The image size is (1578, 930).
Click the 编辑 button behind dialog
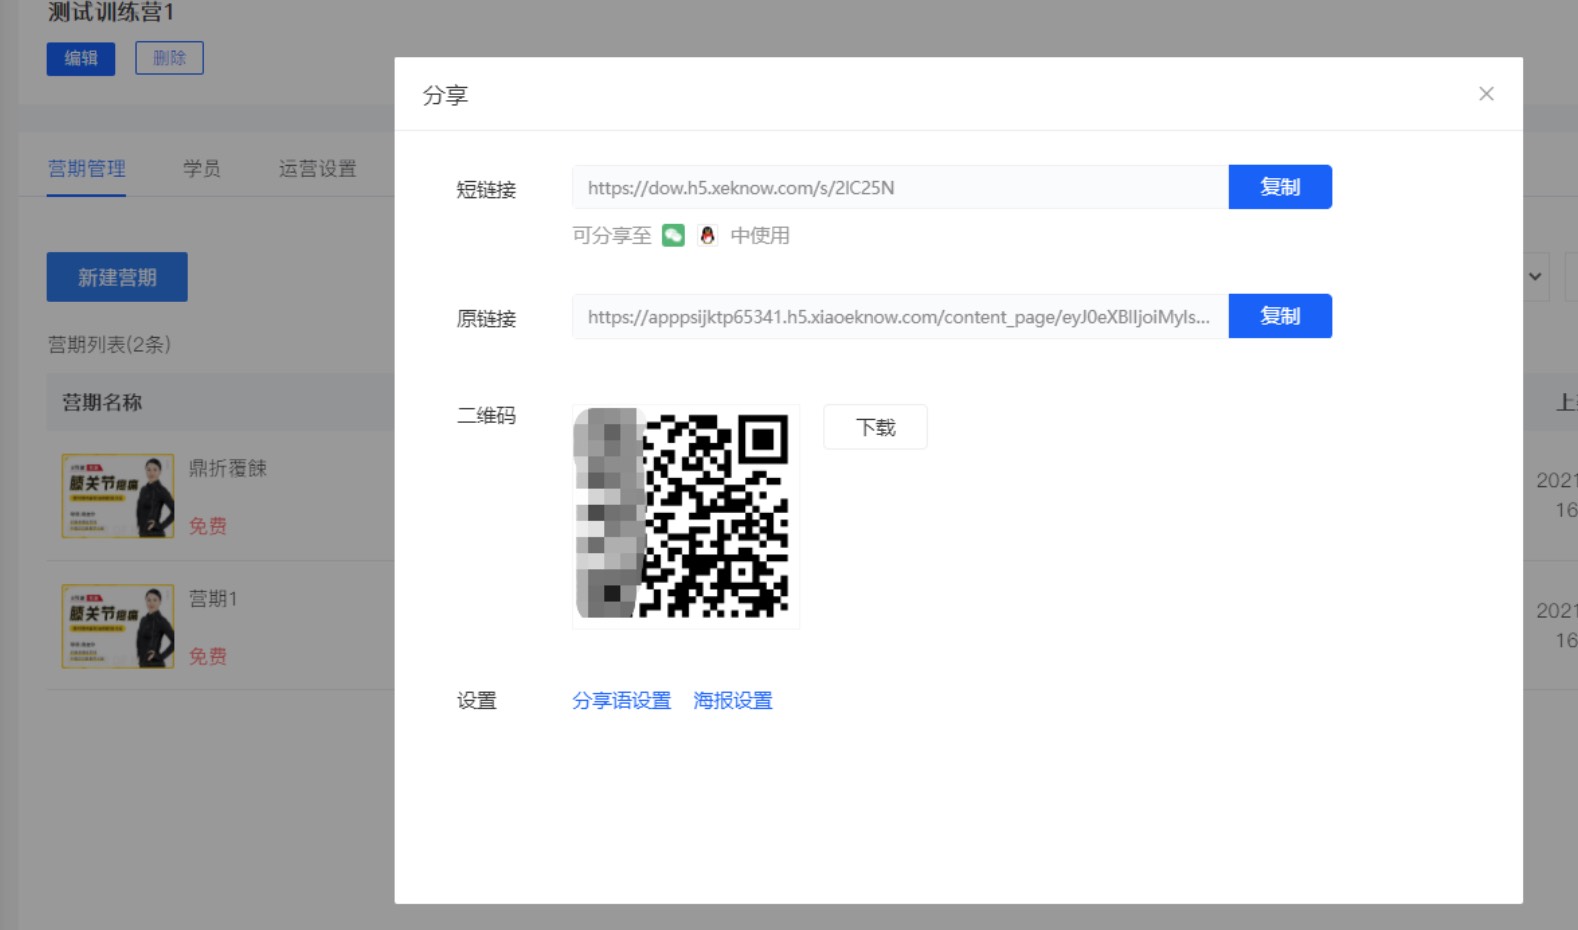click(x=81, y=58)
